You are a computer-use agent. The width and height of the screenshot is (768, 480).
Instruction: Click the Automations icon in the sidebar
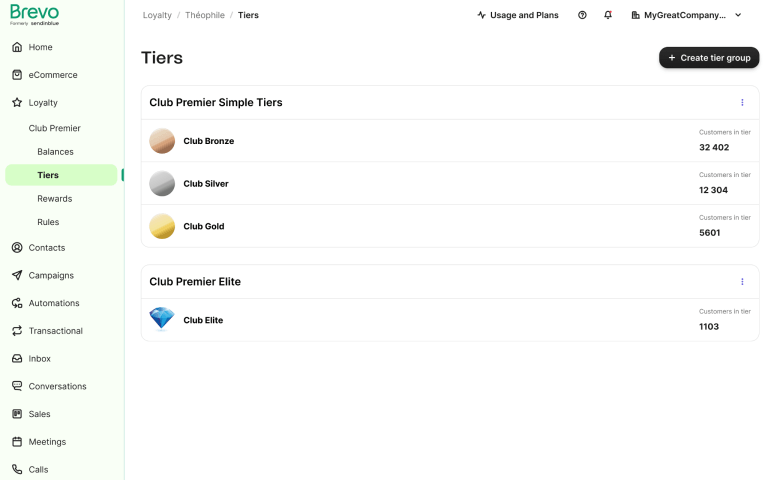tap(17, 303)
